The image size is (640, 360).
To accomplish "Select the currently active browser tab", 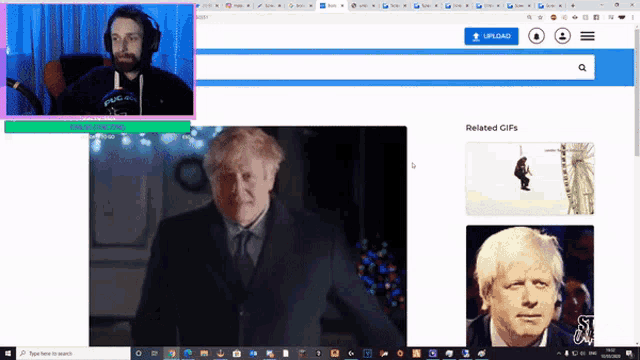I will 331,6.
